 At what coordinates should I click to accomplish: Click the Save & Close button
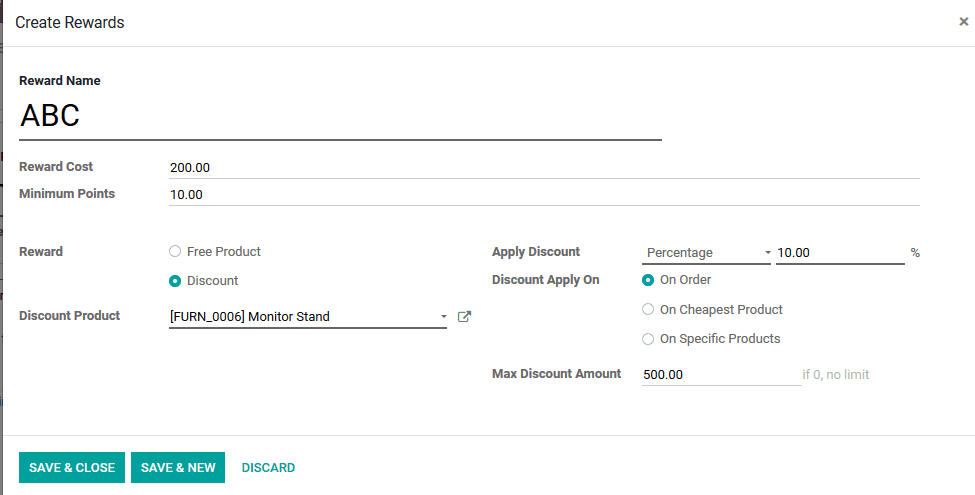[x=72, y=467]
